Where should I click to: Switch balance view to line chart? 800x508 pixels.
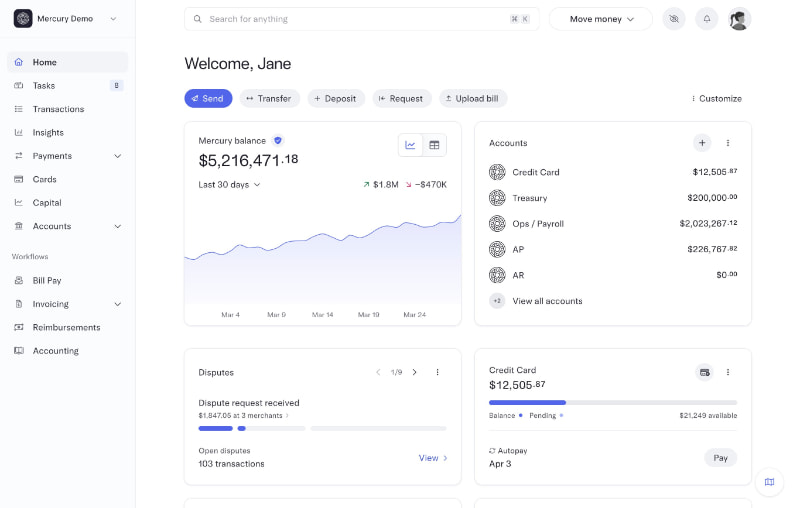410,145
